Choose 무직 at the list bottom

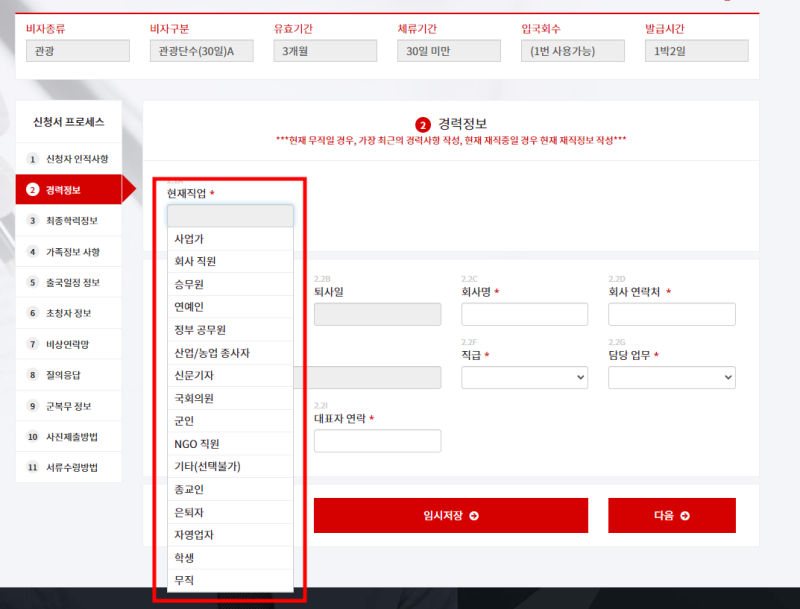(x=230, y=580)
